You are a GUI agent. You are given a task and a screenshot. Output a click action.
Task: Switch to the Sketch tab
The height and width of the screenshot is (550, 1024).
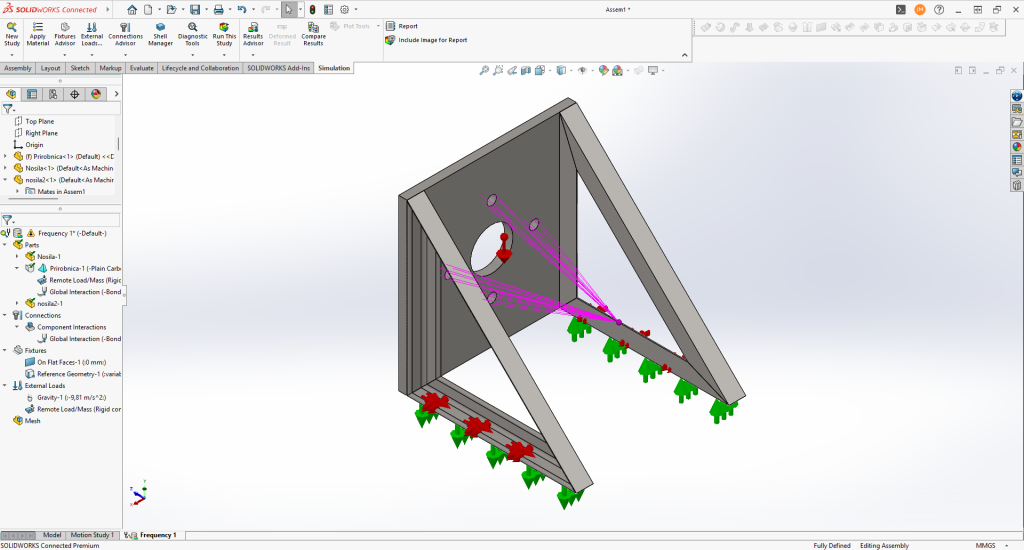click(80, 68)
